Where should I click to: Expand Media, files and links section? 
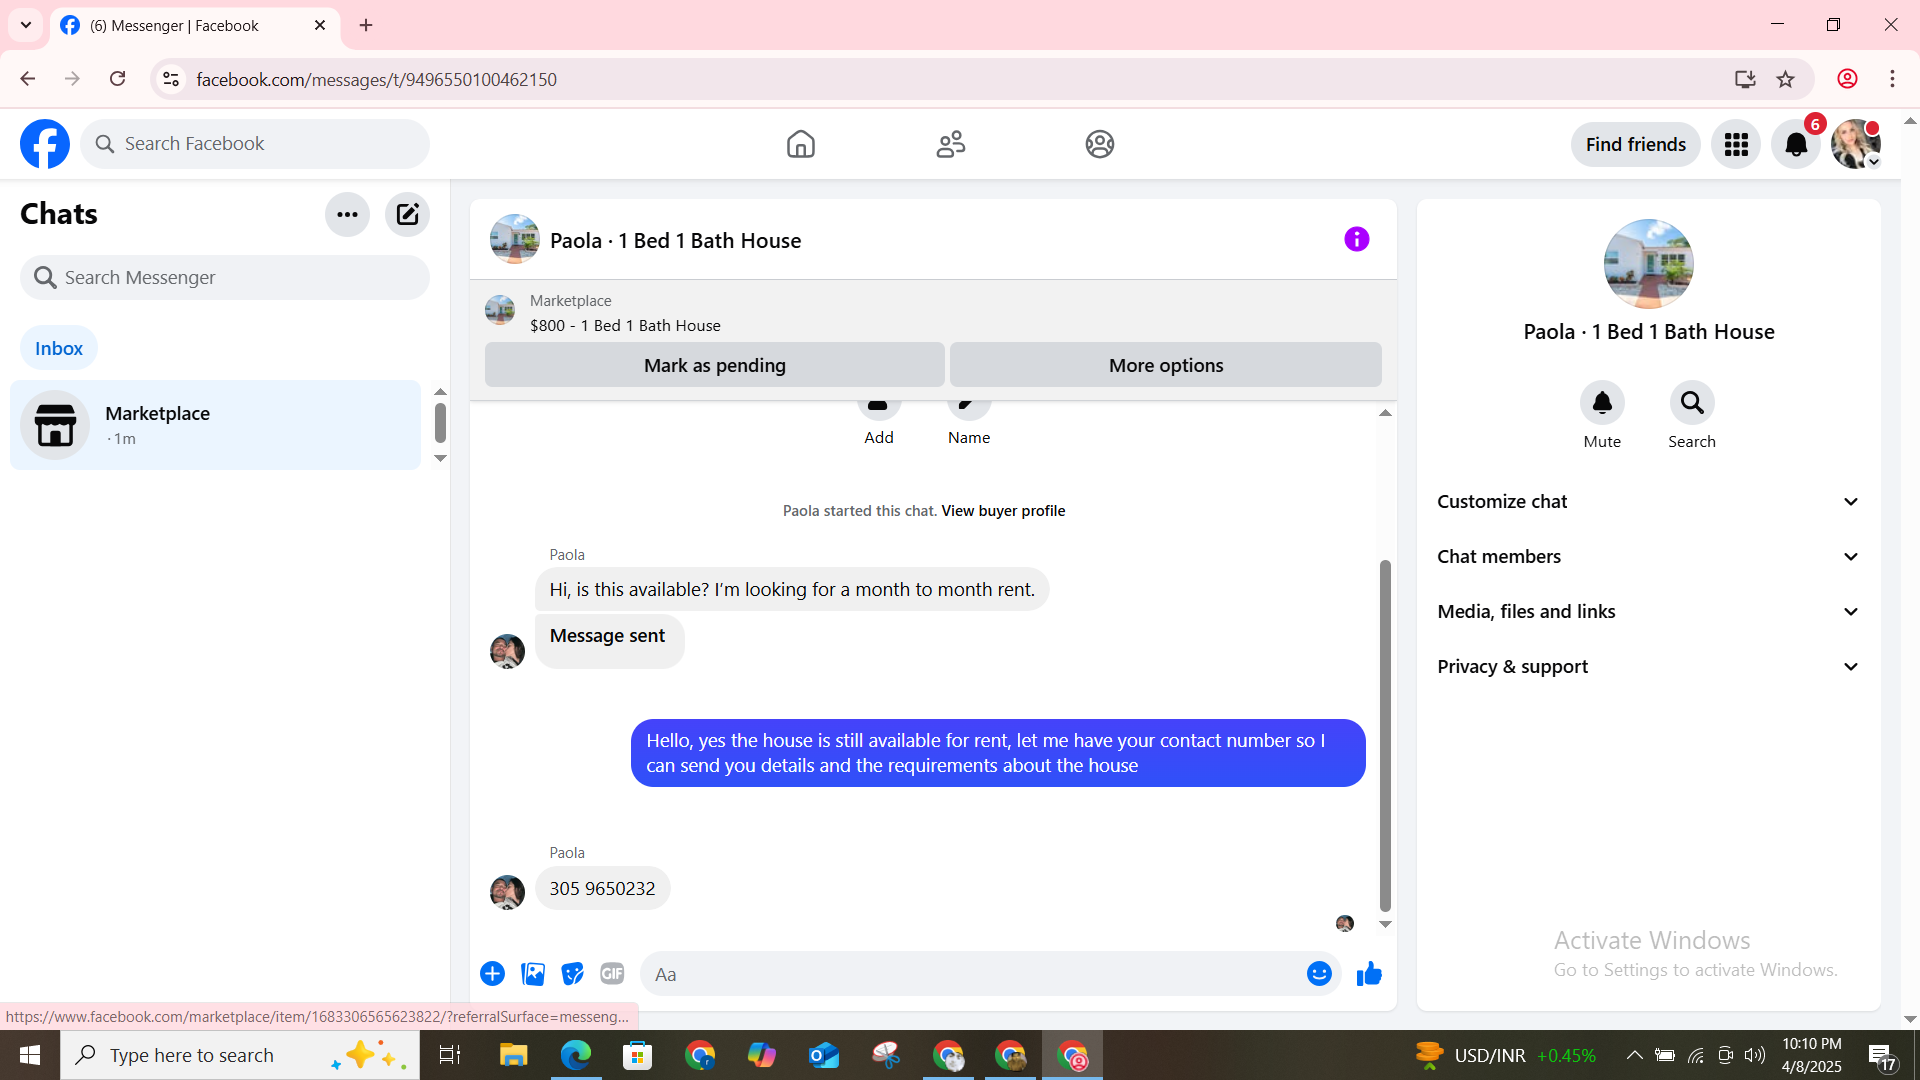click(x=1648, y=612)
